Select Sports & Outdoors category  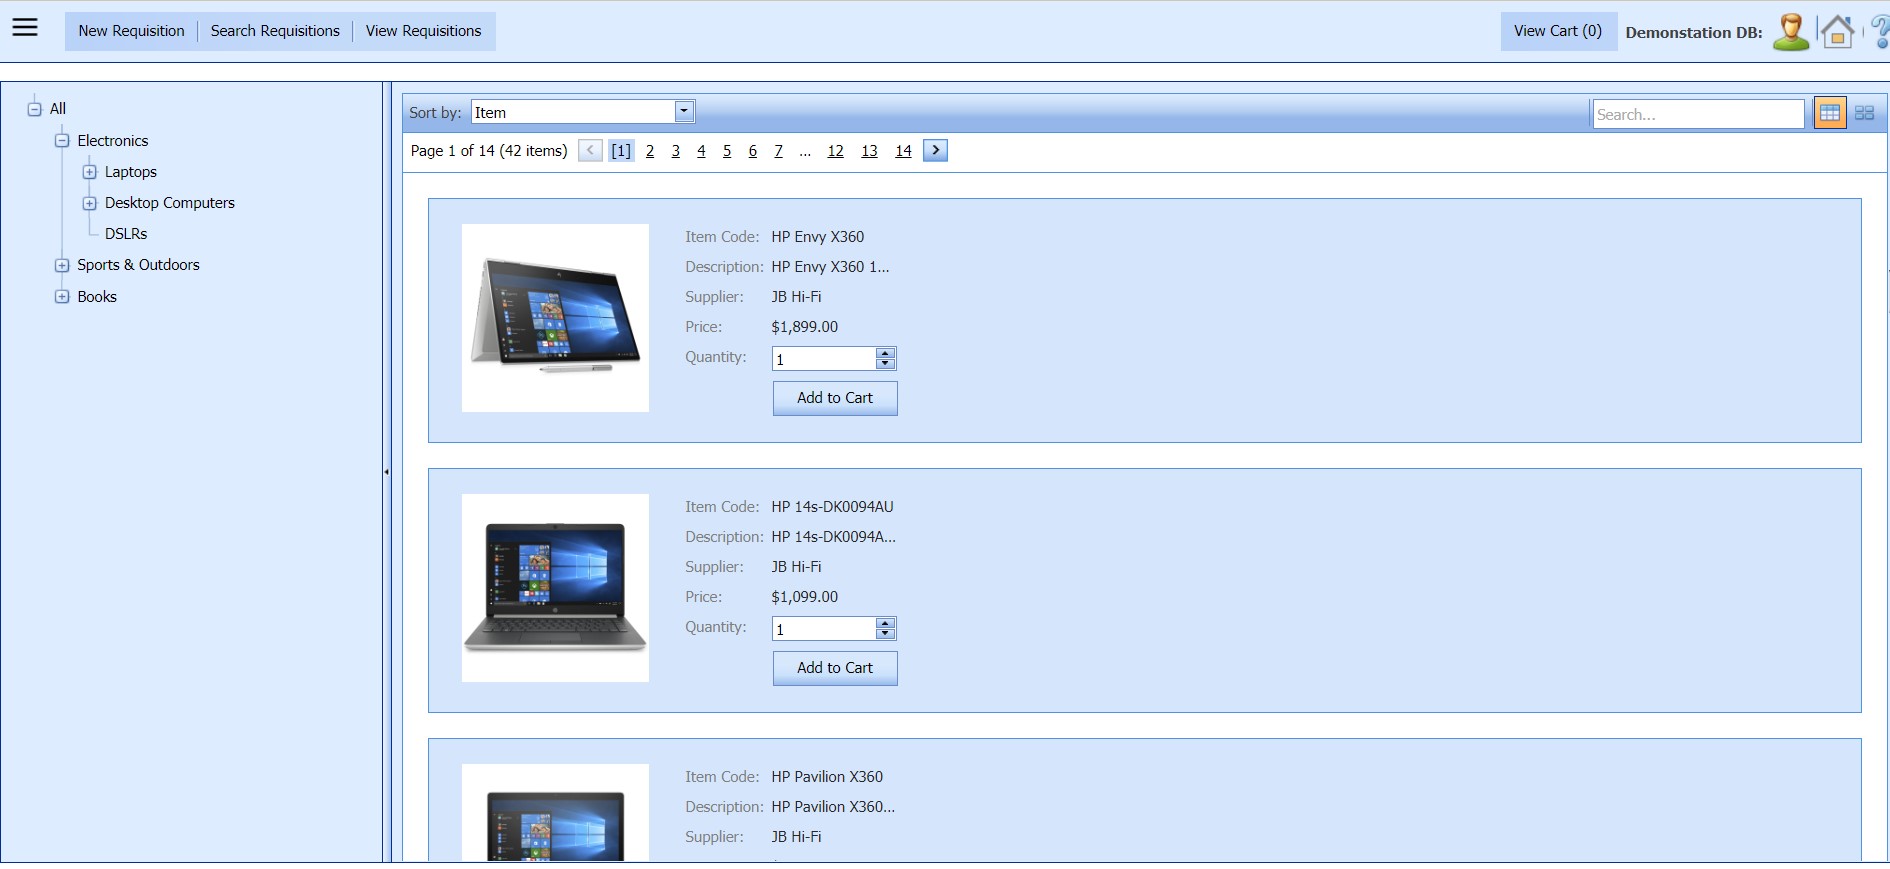[139, 265]
